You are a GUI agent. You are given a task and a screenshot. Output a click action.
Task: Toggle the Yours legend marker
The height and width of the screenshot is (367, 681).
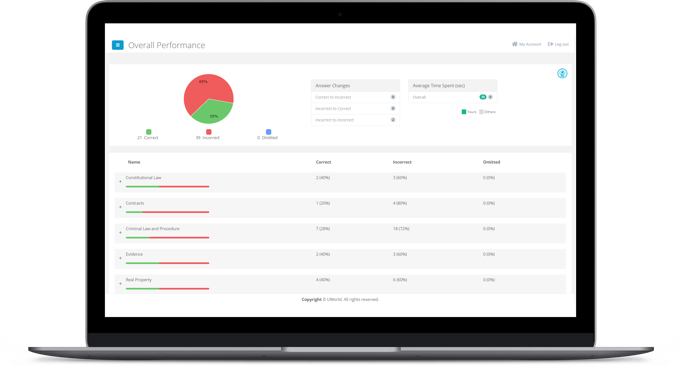click(464, 112)
